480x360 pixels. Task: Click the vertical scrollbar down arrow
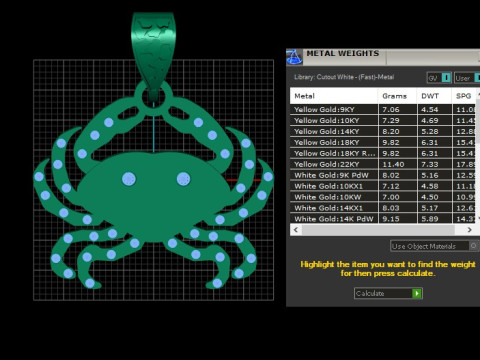[x=478, y=219]
